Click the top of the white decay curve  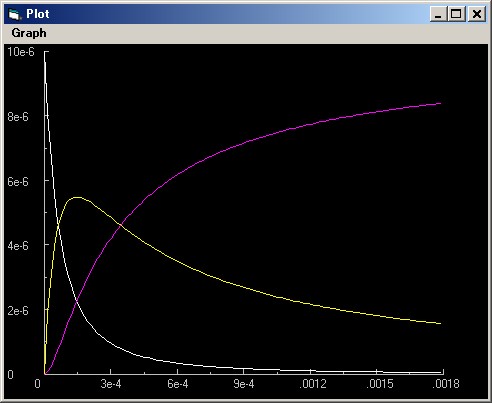45,53
